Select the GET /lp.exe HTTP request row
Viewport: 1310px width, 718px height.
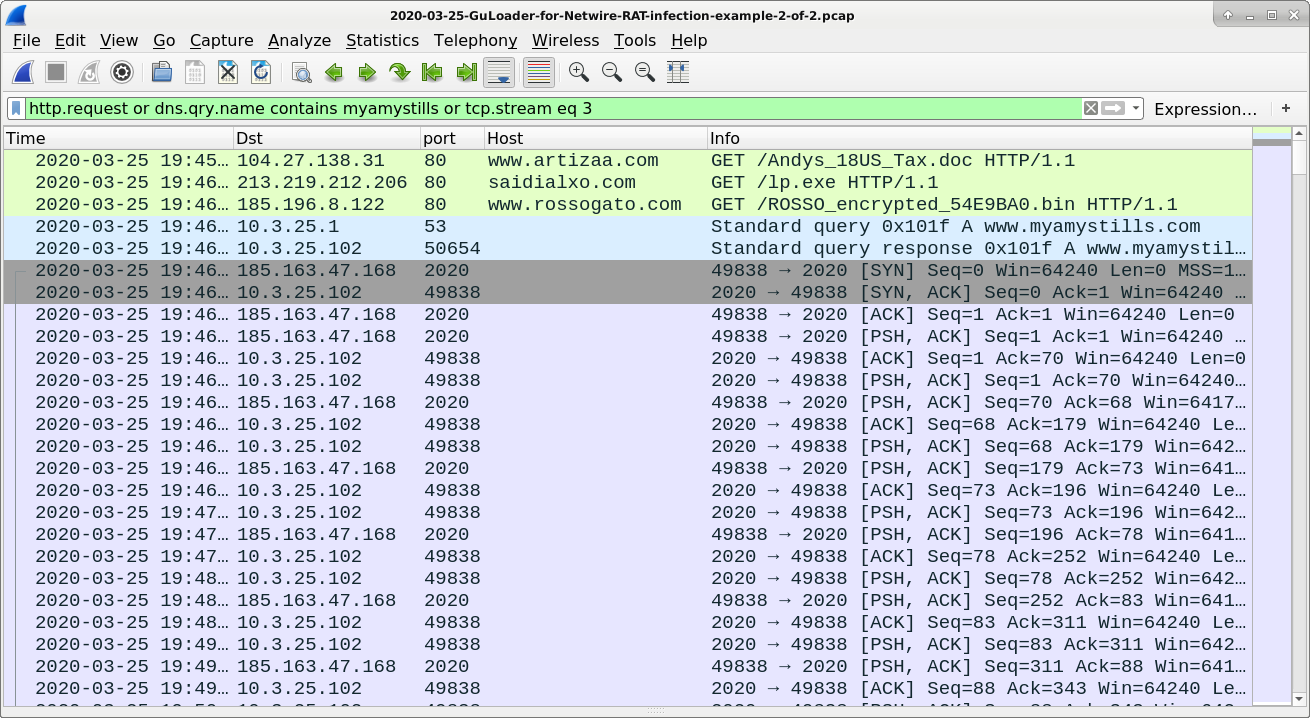(600, 182)
